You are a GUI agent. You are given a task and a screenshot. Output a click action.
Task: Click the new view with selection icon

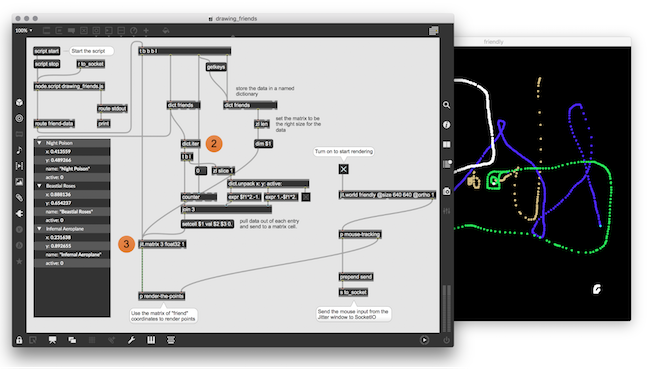(x=33, y=340)
